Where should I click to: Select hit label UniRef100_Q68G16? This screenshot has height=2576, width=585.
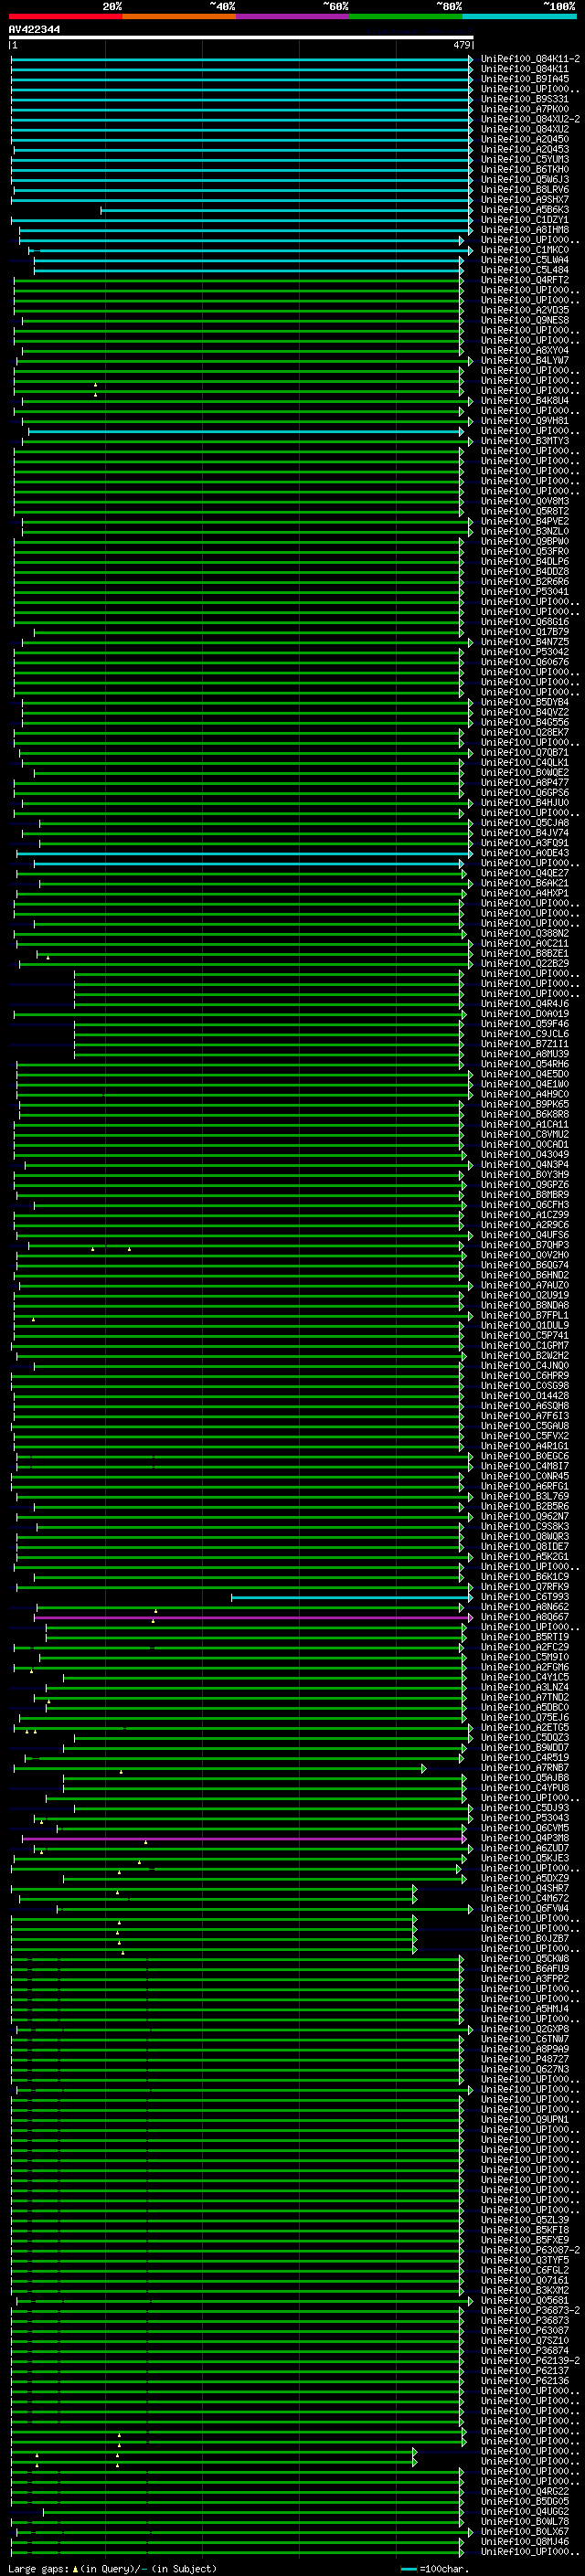pyautogui.click(x=525, y=621)
